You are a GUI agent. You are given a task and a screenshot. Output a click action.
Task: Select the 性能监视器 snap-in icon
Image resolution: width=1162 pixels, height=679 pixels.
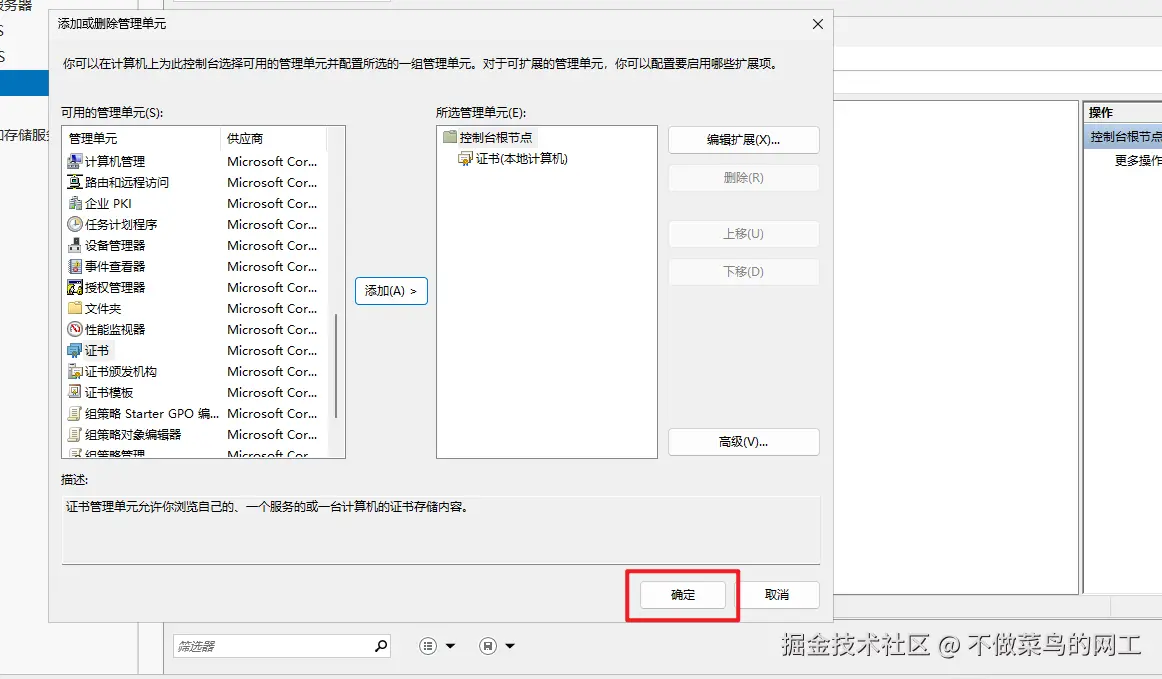(75, 329)
